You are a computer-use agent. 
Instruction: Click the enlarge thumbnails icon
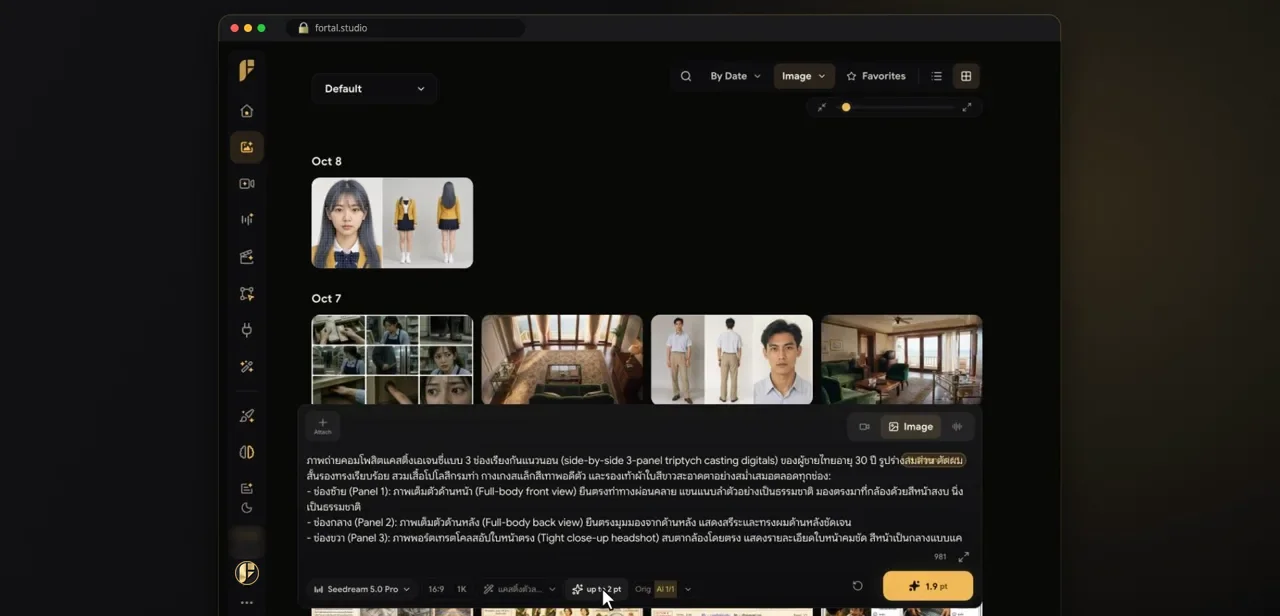967,107
